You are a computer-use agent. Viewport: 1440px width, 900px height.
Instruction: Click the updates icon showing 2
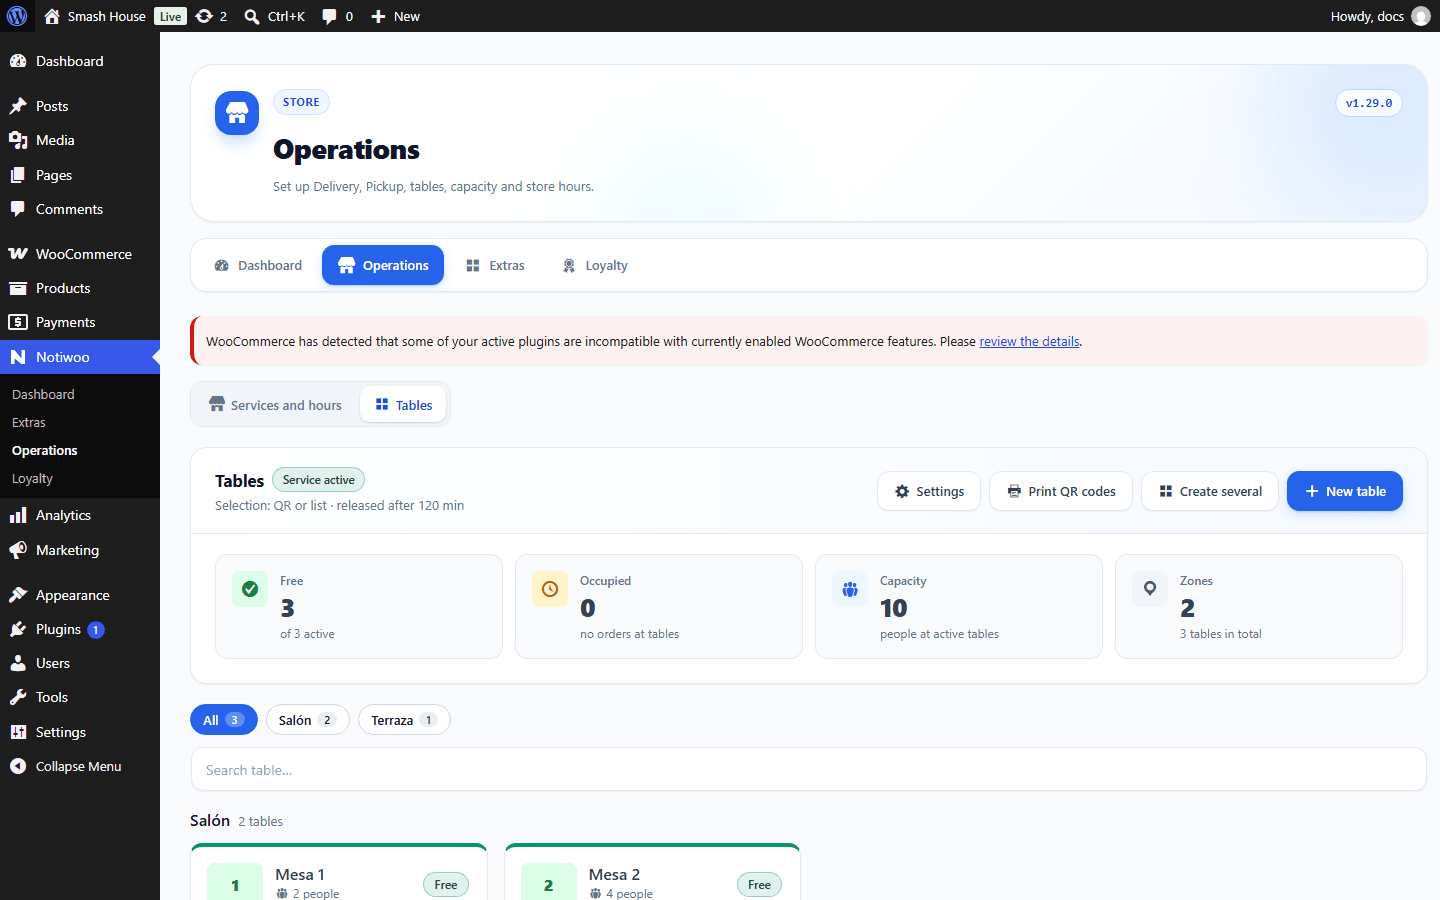(x=211, y=16)
